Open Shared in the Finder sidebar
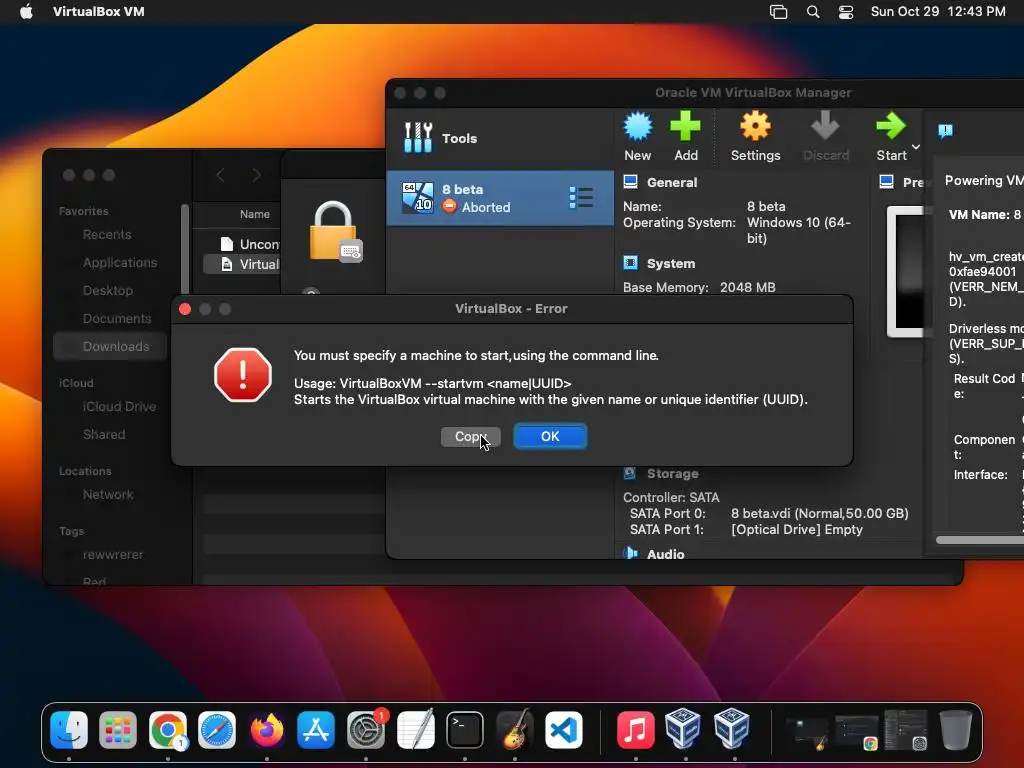Viewport: 1024px width, 768px height. point(104,434)
